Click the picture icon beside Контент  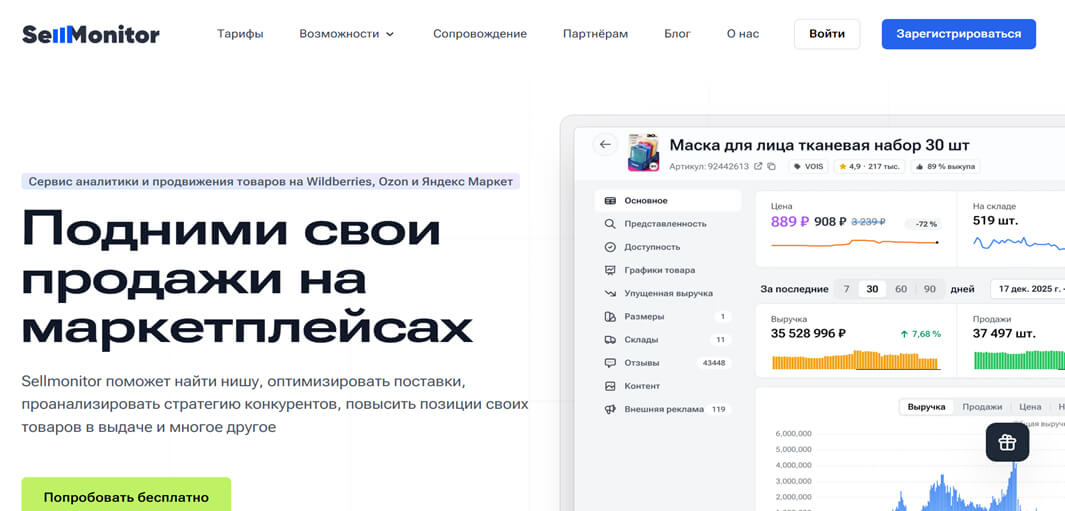[x=610, y=385]
